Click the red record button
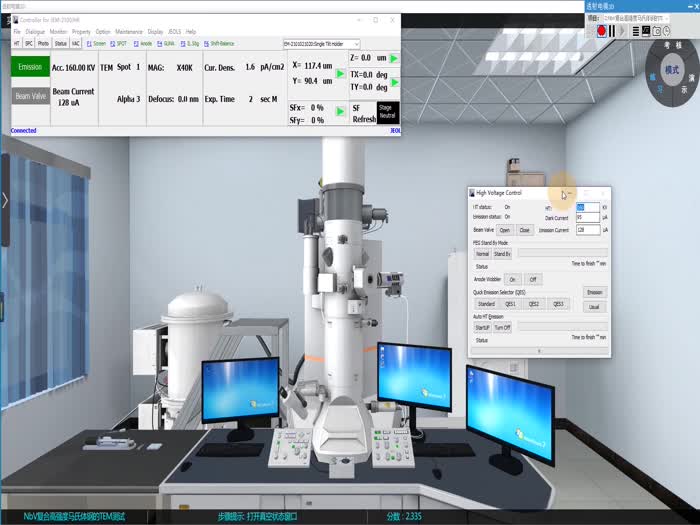700x525 pixels. (x=602, y=31)
